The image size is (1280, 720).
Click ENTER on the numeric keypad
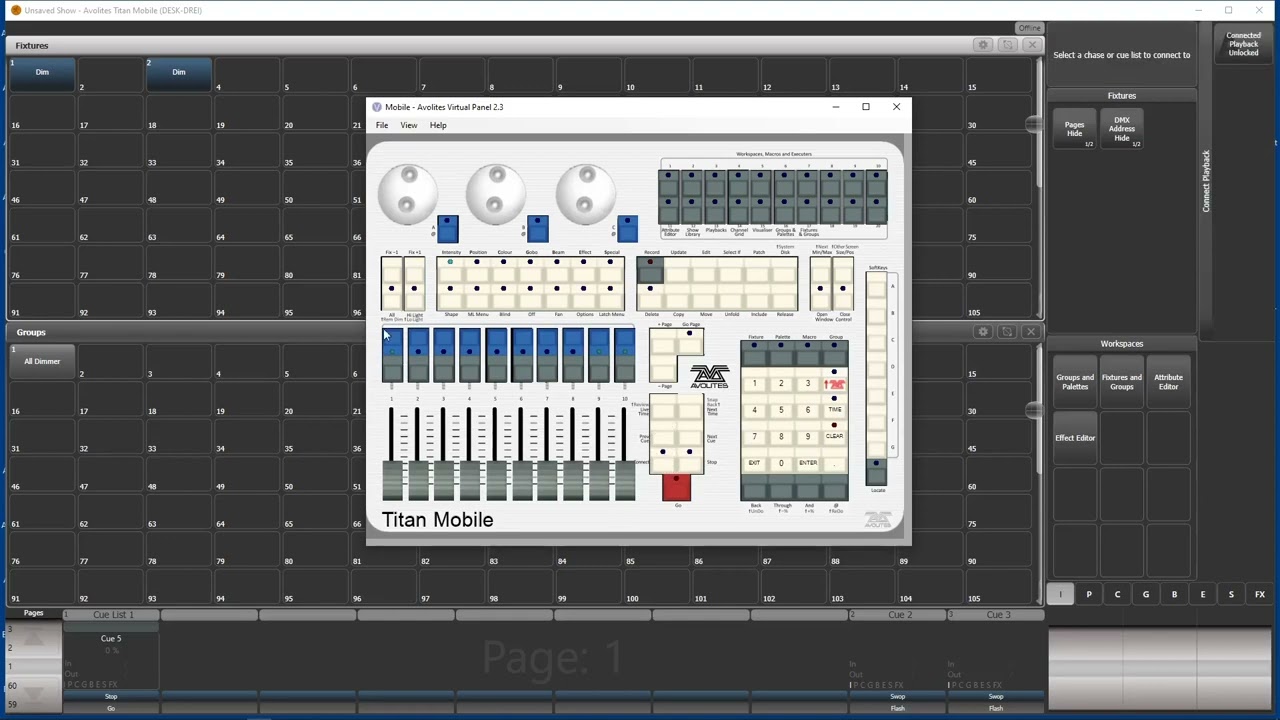[808, 463]
